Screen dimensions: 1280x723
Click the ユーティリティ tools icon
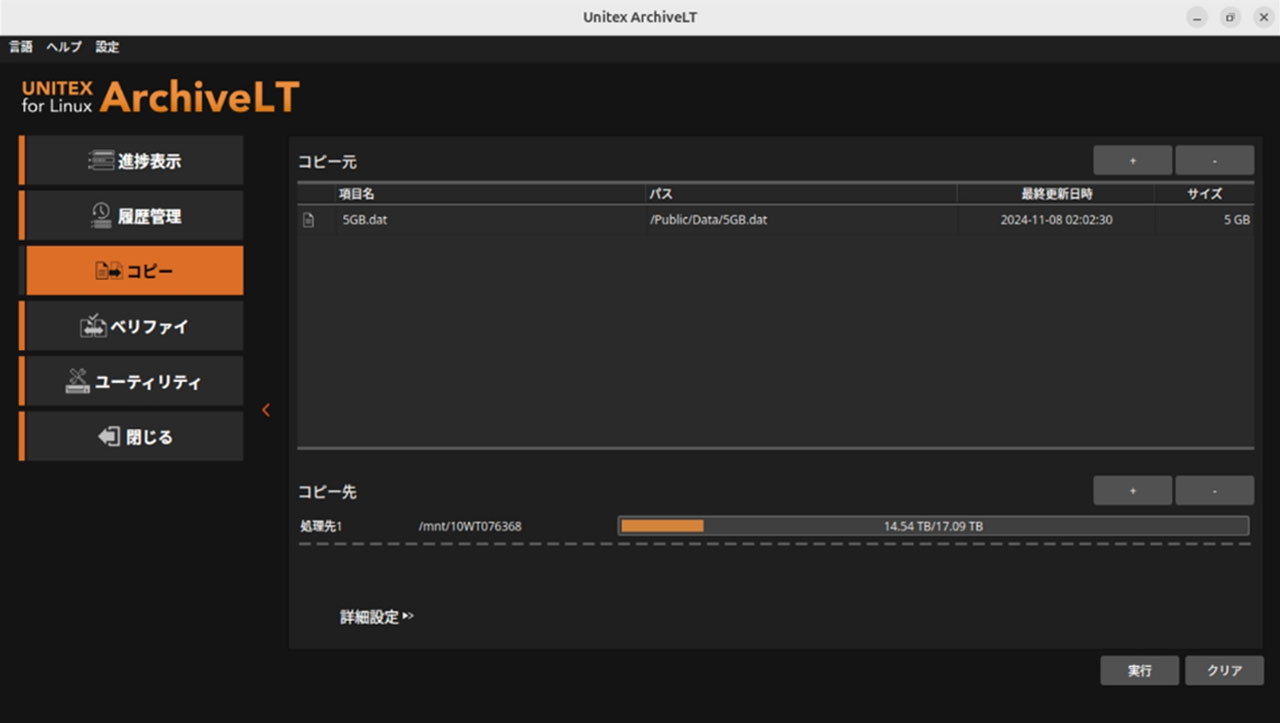click(x=78, y=381)
